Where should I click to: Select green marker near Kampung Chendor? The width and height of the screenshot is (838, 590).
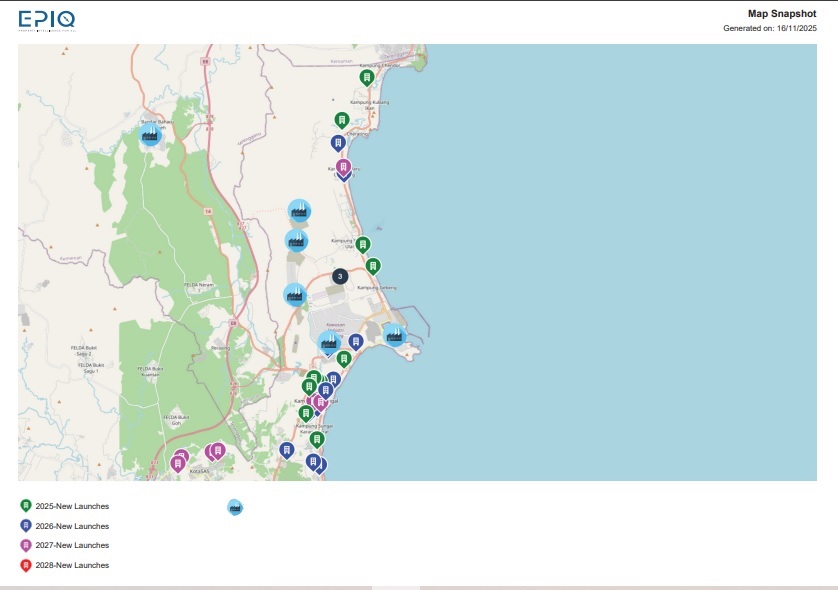[x=367, y=77]
